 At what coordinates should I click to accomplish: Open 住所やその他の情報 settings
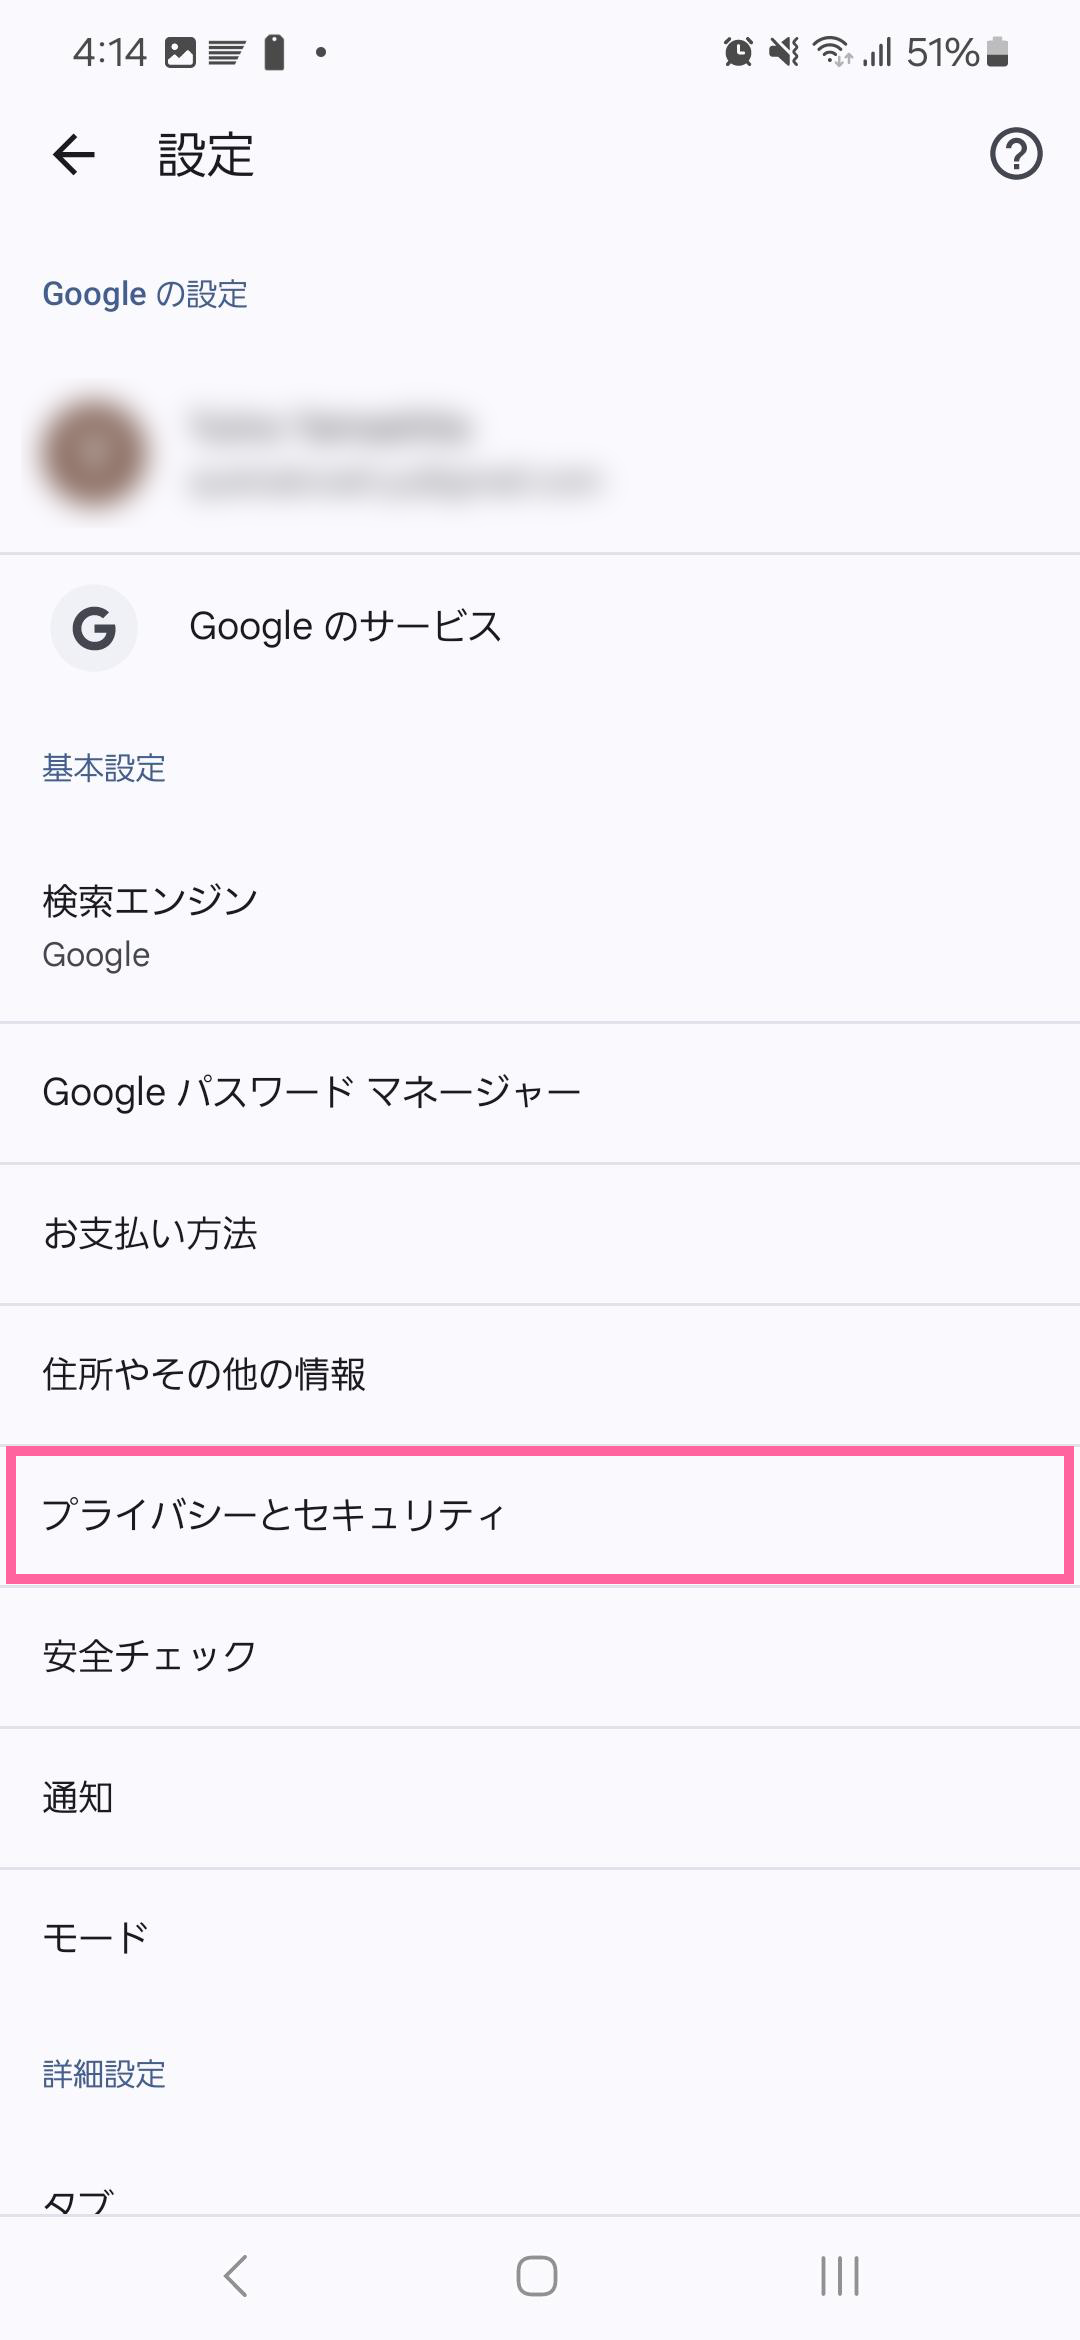540,1375
